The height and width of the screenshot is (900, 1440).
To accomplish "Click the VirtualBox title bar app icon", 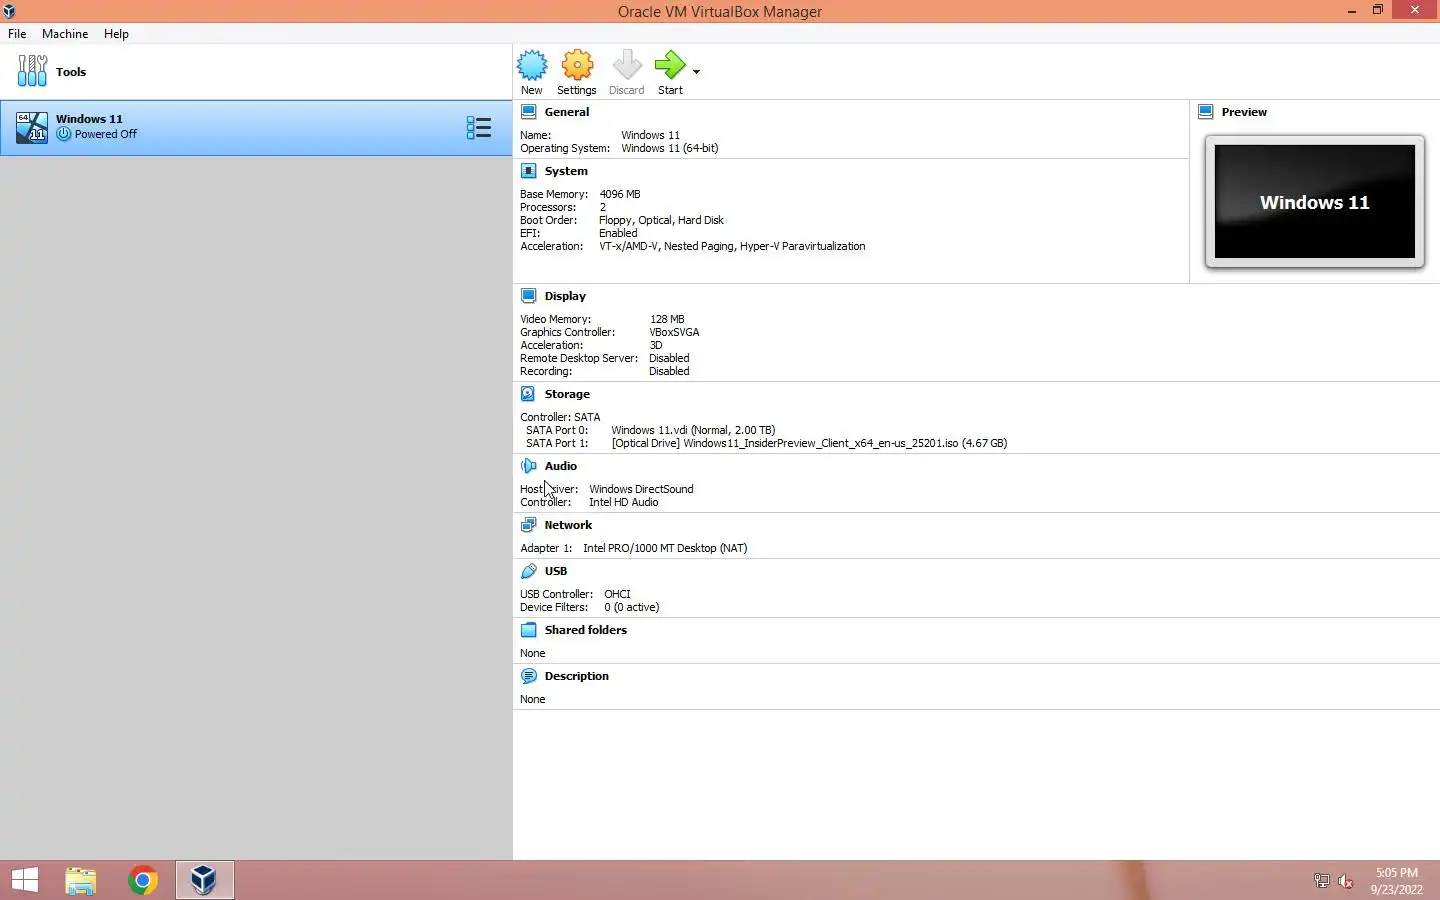I will pos(9,11).
